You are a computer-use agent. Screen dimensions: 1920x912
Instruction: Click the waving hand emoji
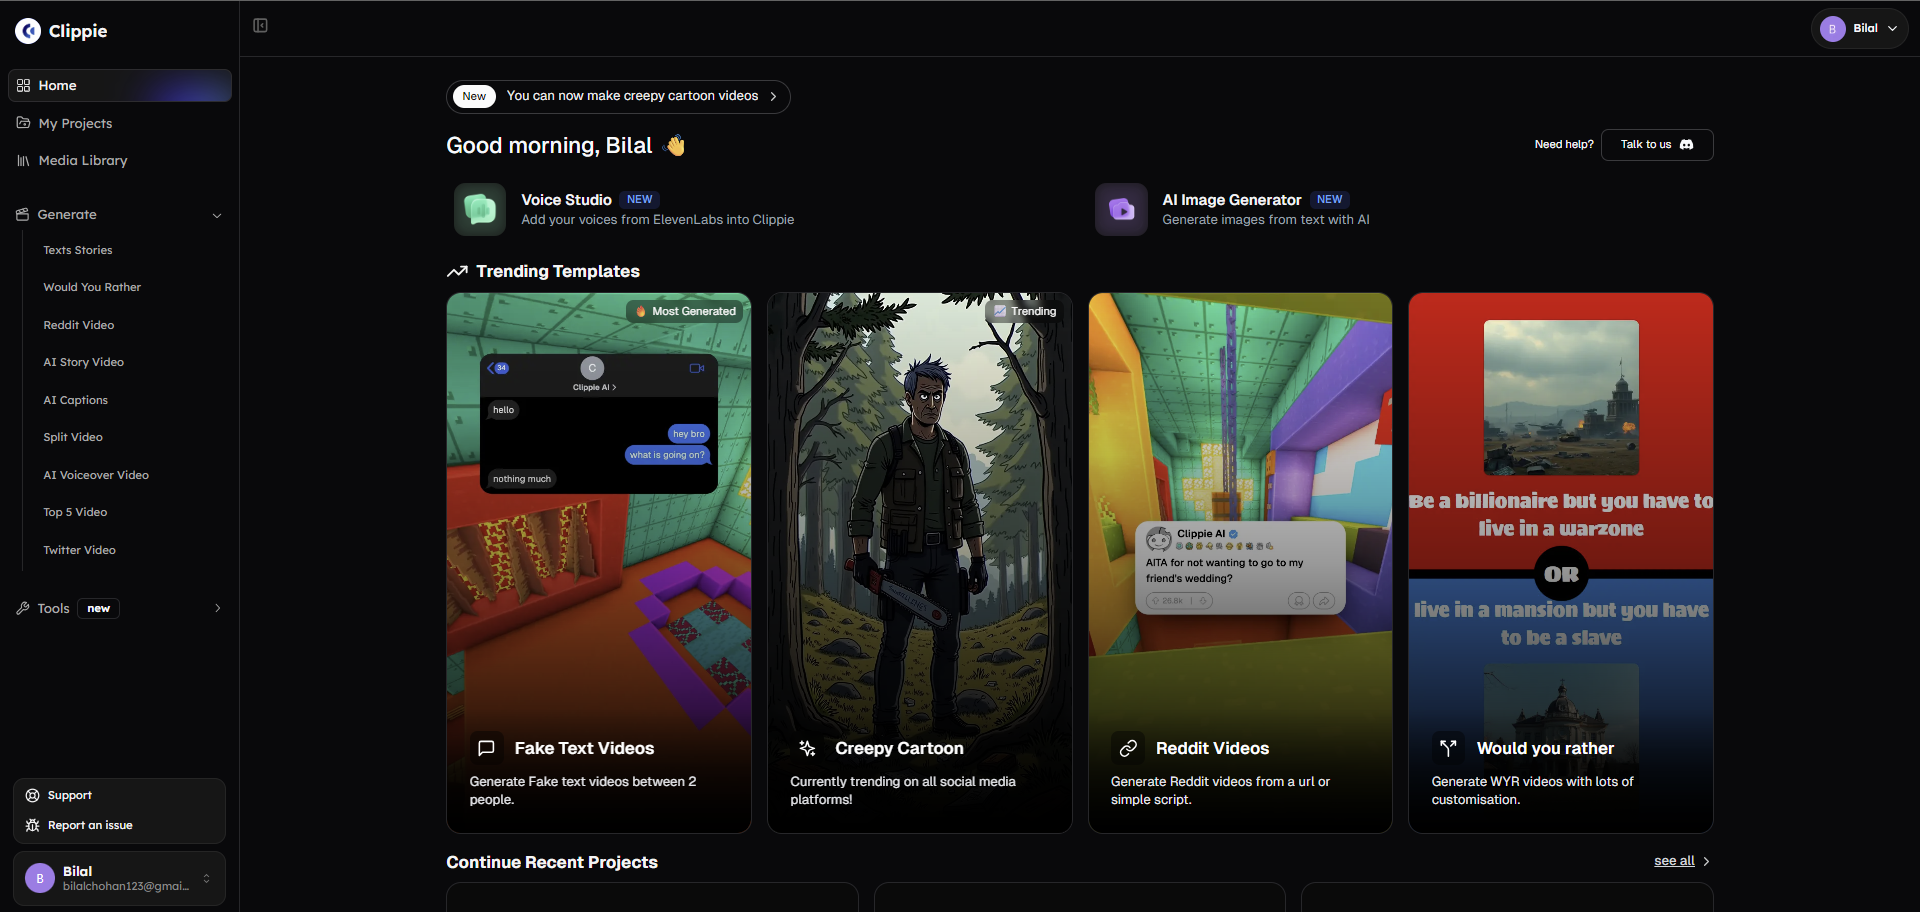(675, 146)
